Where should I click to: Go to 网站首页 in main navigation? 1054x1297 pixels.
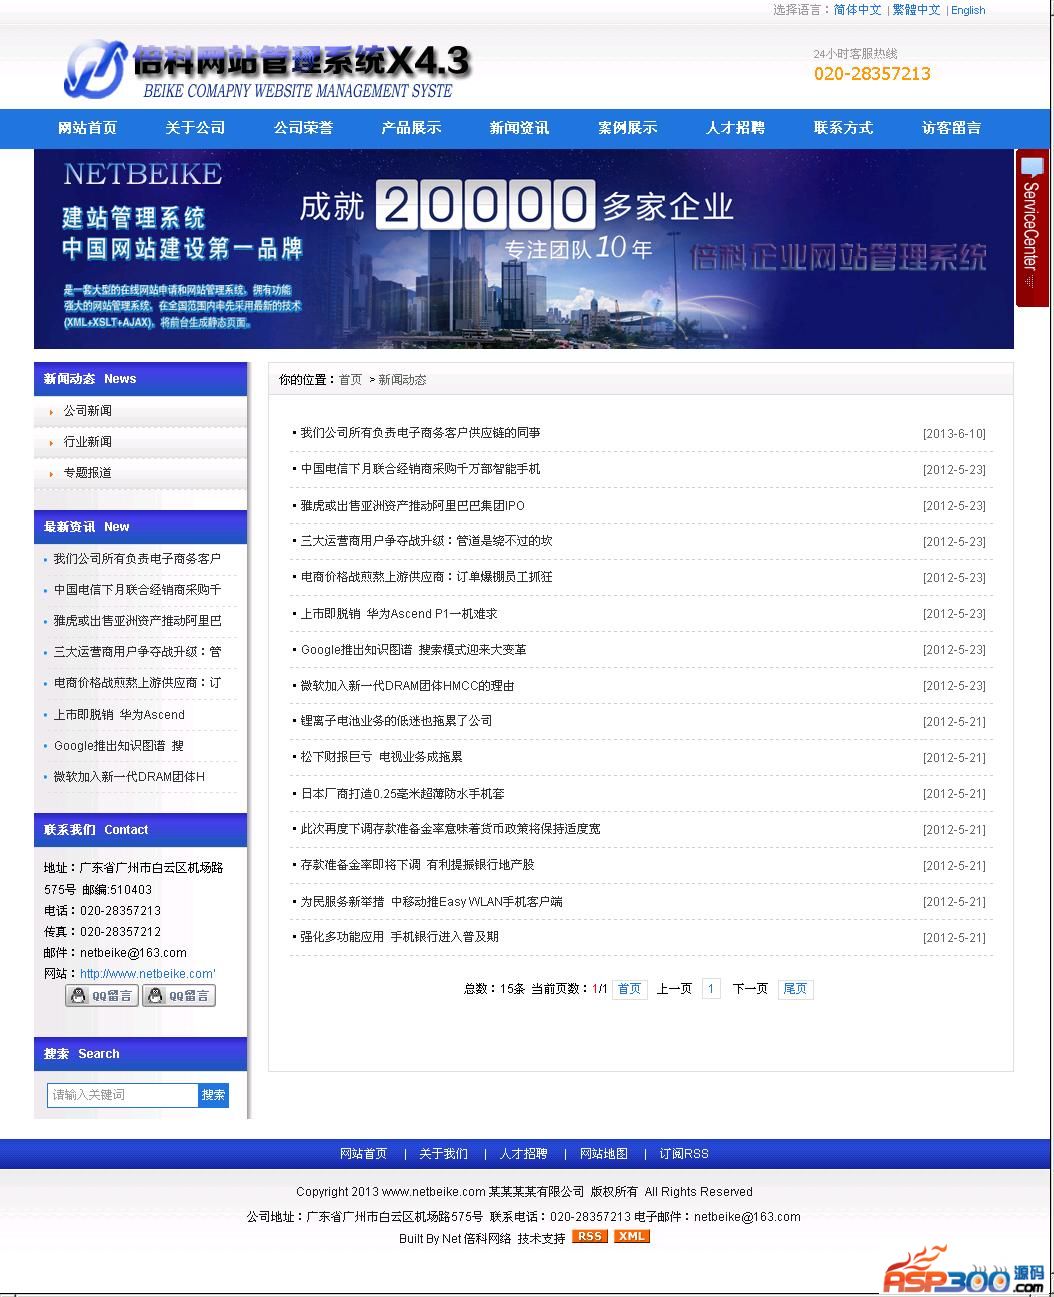click(87, 128)
